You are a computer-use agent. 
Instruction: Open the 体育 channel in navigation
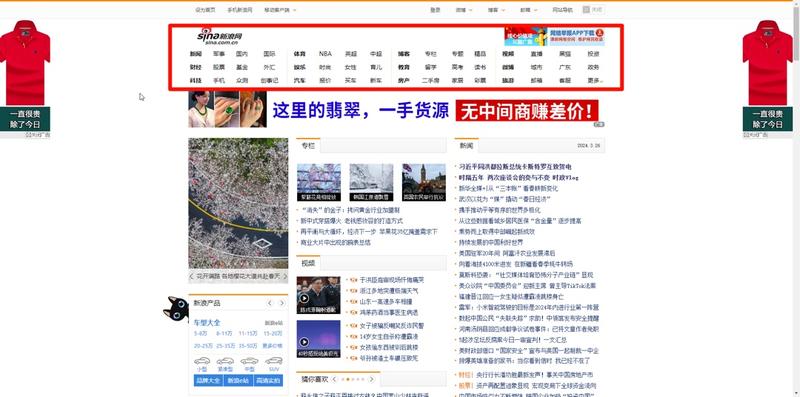pyautogui.click(x=299, y=54)
